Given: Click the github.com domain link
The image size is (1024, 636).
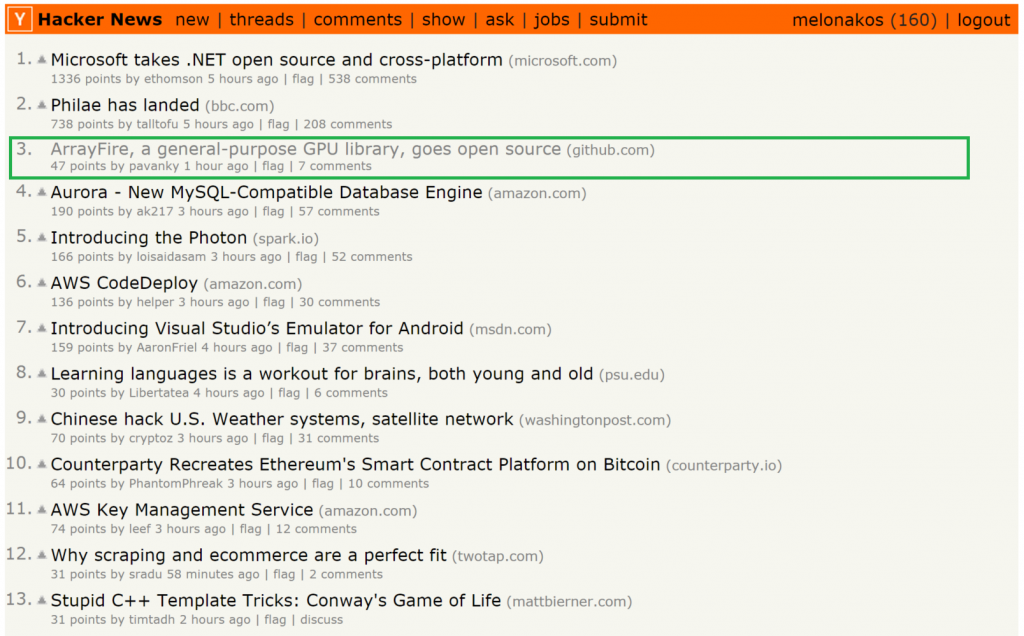Looking at the screenshot, I should tap(611, 150).
